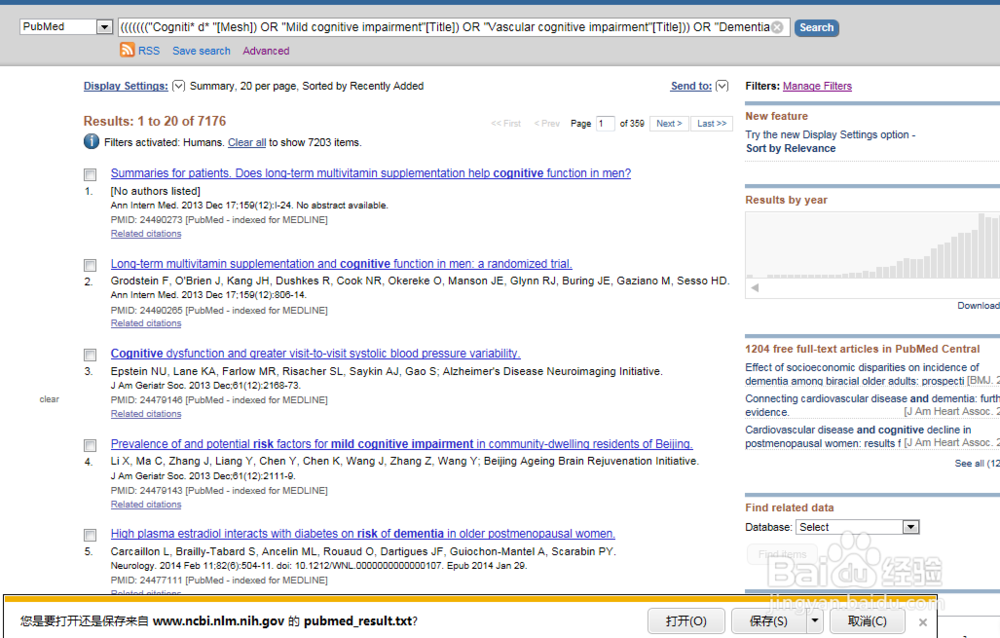Image resolution: width=1000 pixels, height=638 pixels.
Task: Click the left arrow in Results by year chart
Action: (755, 288)
